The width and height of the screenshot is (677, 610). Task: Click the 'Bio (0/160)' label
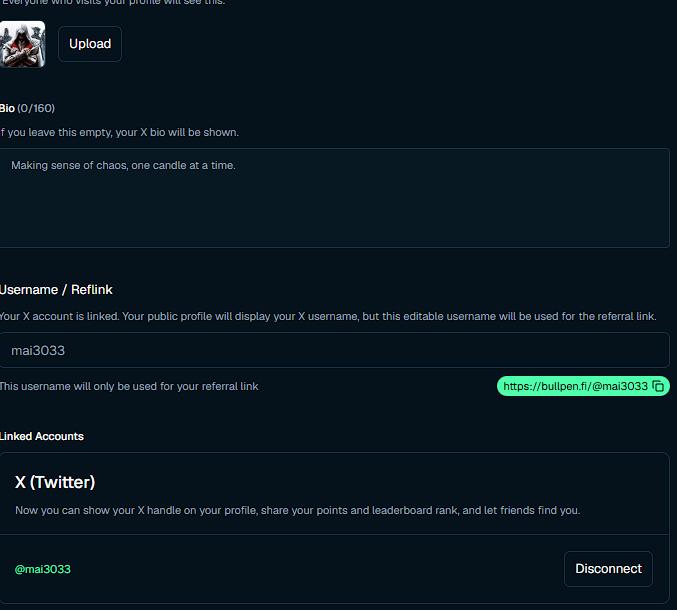pos(27,108)
